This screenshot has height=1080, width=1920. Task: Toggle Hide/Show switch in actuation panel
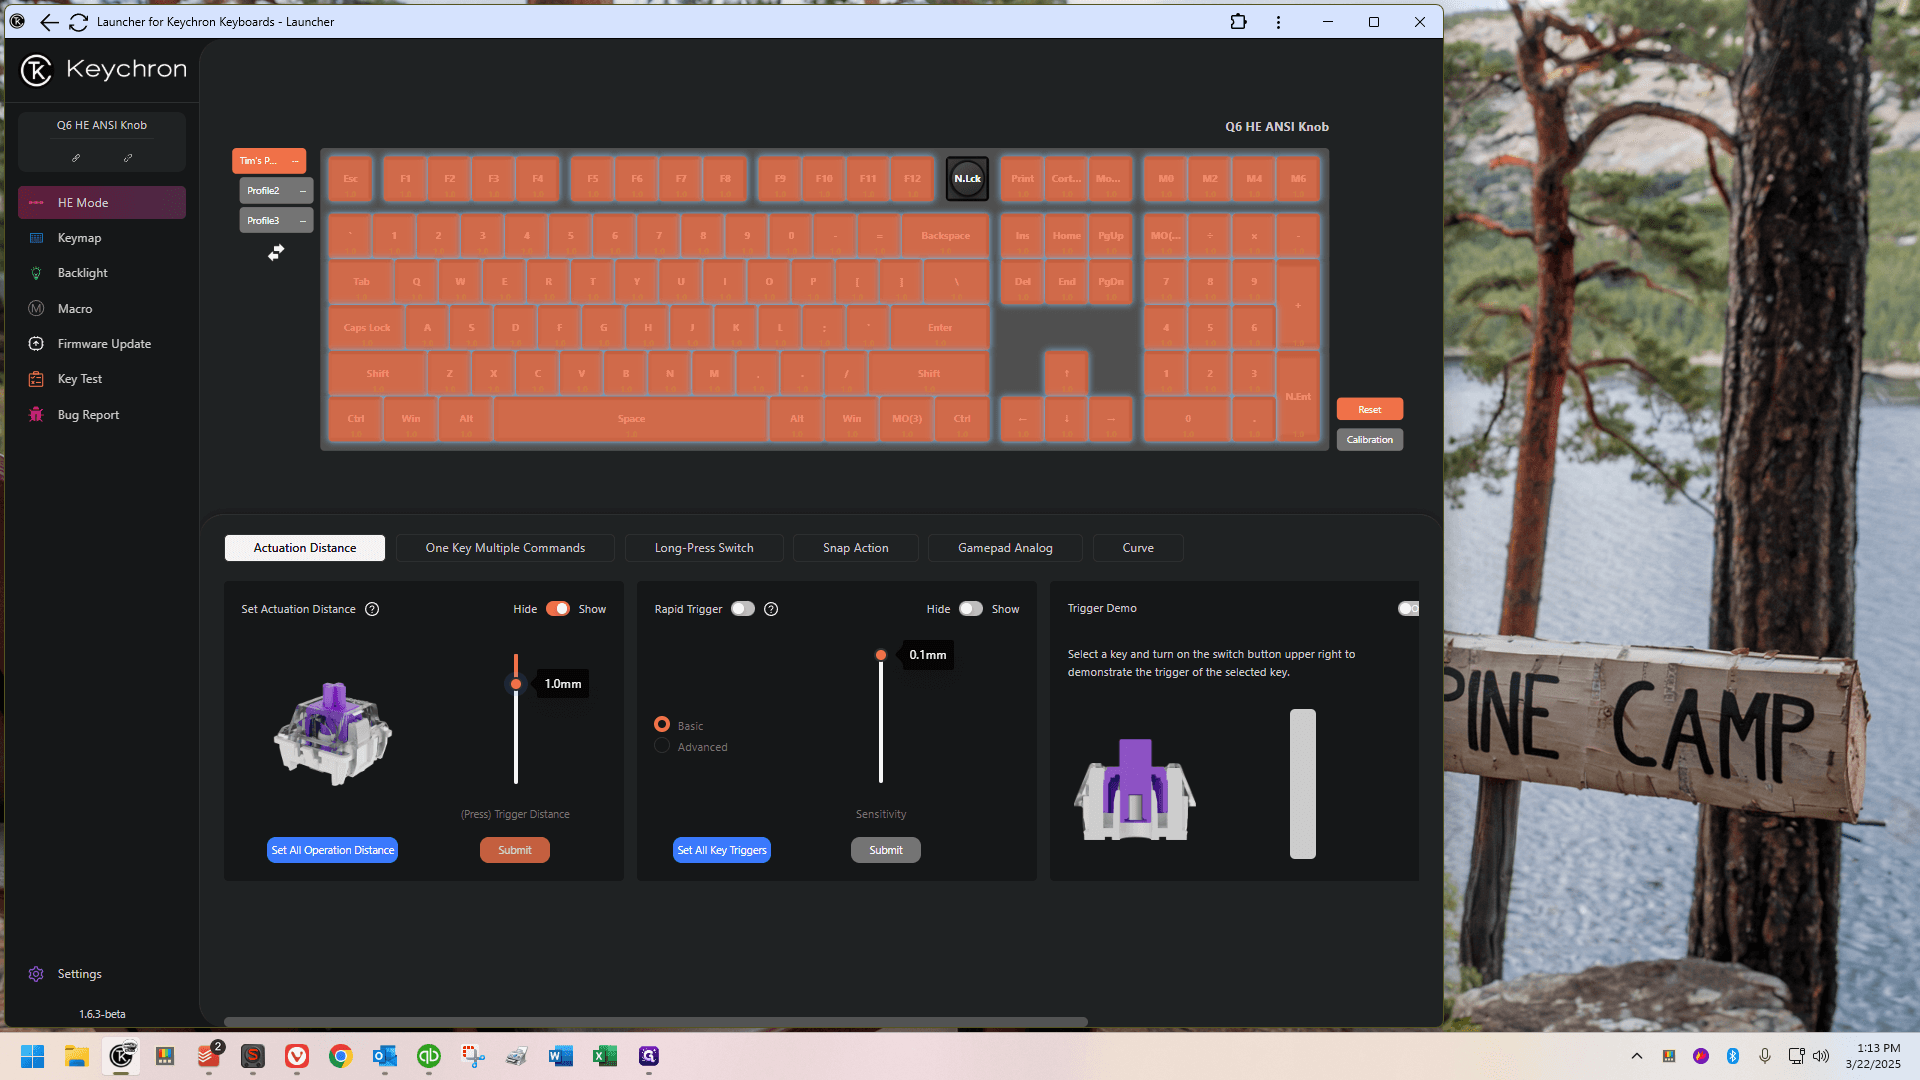(558, 609)
